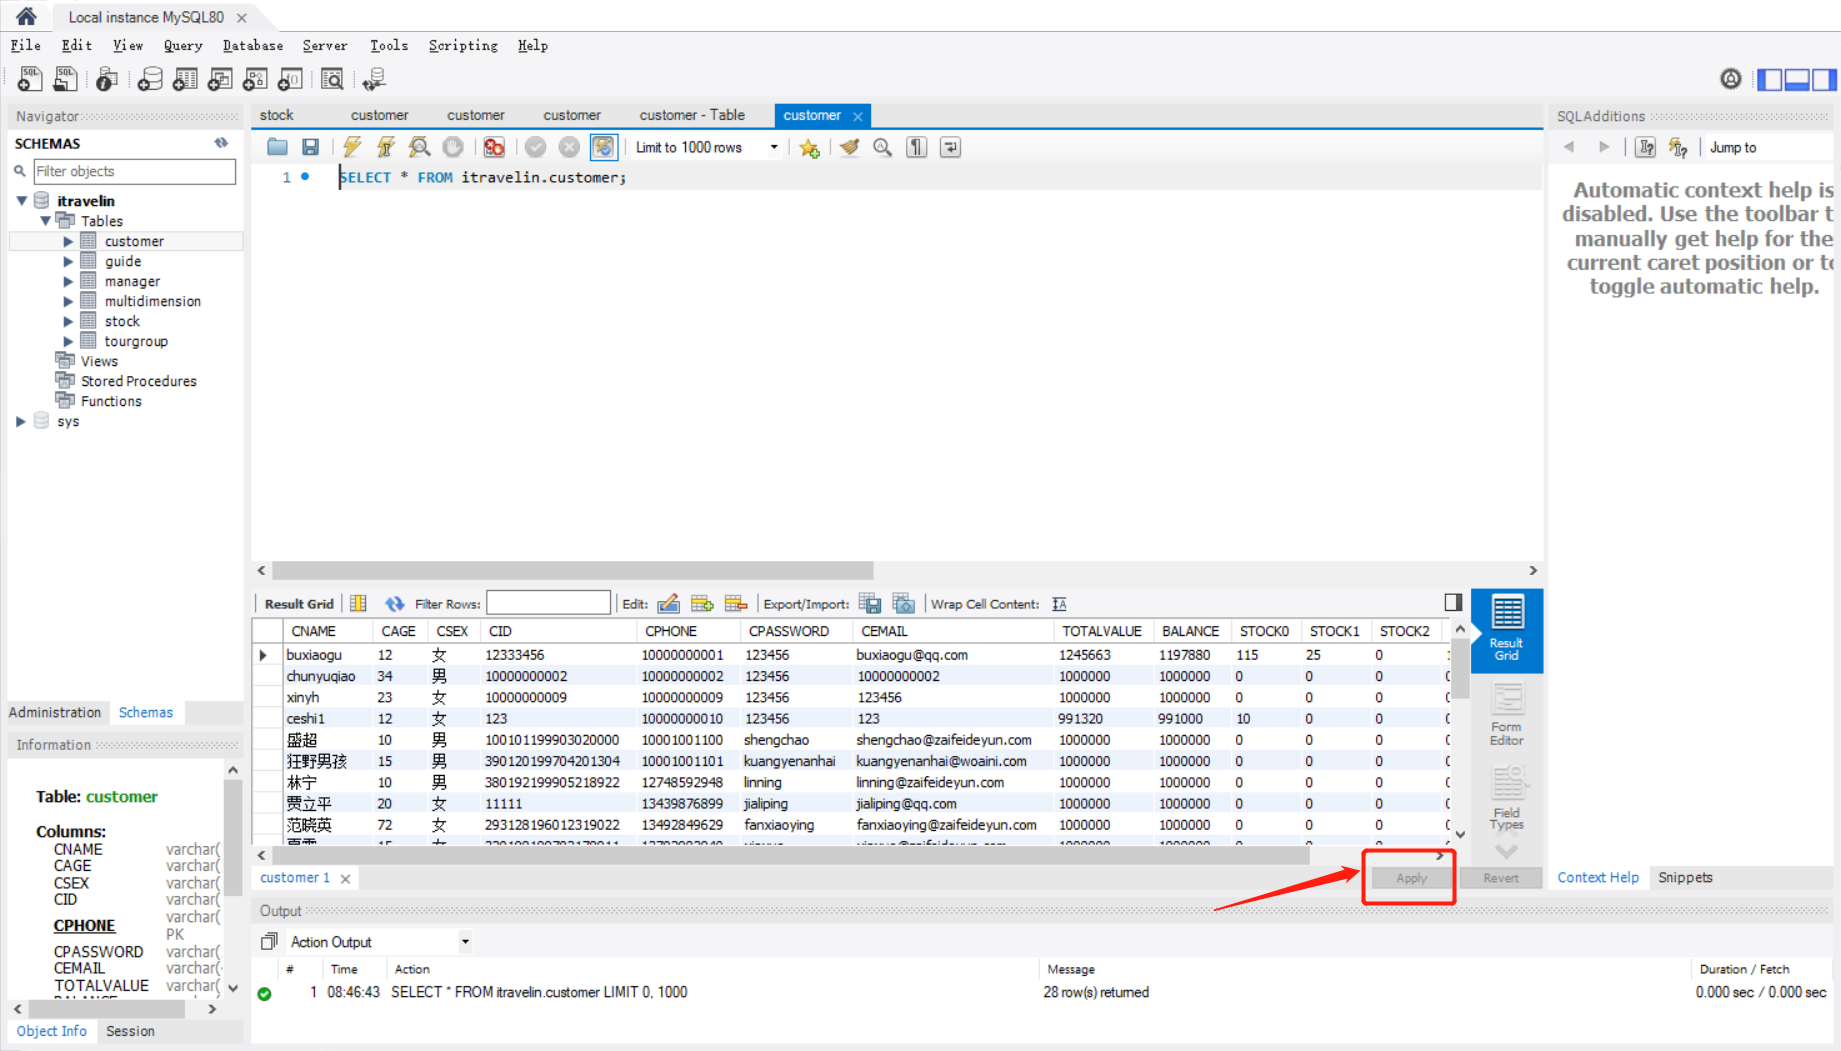Refresh the result grid data
This screenshot has height=1051, width=1841.
(x=395, y=603)
